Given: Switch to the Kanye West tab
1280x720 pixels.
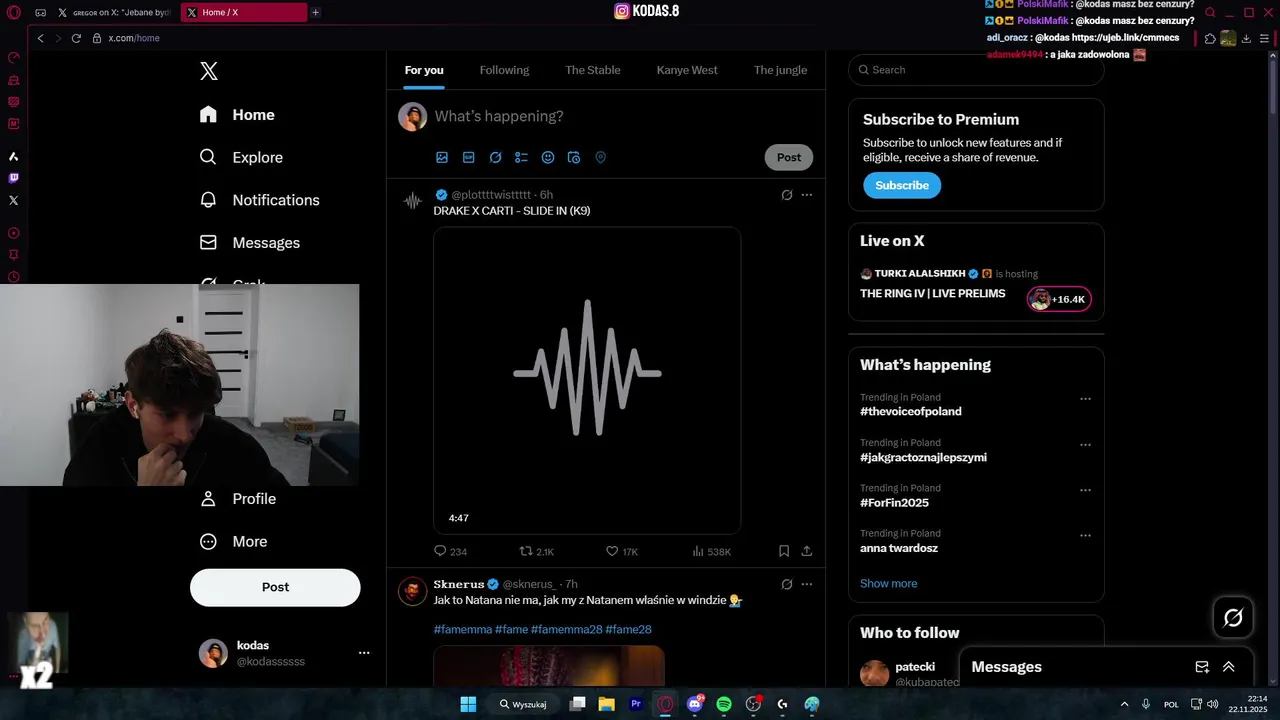Looking at the screenshot, I should pos(687,70).
